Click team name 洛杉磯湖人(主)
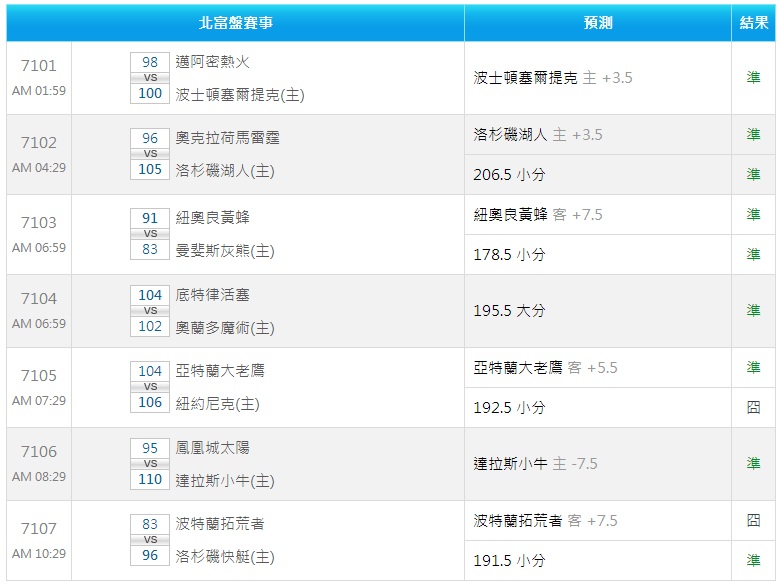This screenshot has width=780, height=585. coord(225,171)
